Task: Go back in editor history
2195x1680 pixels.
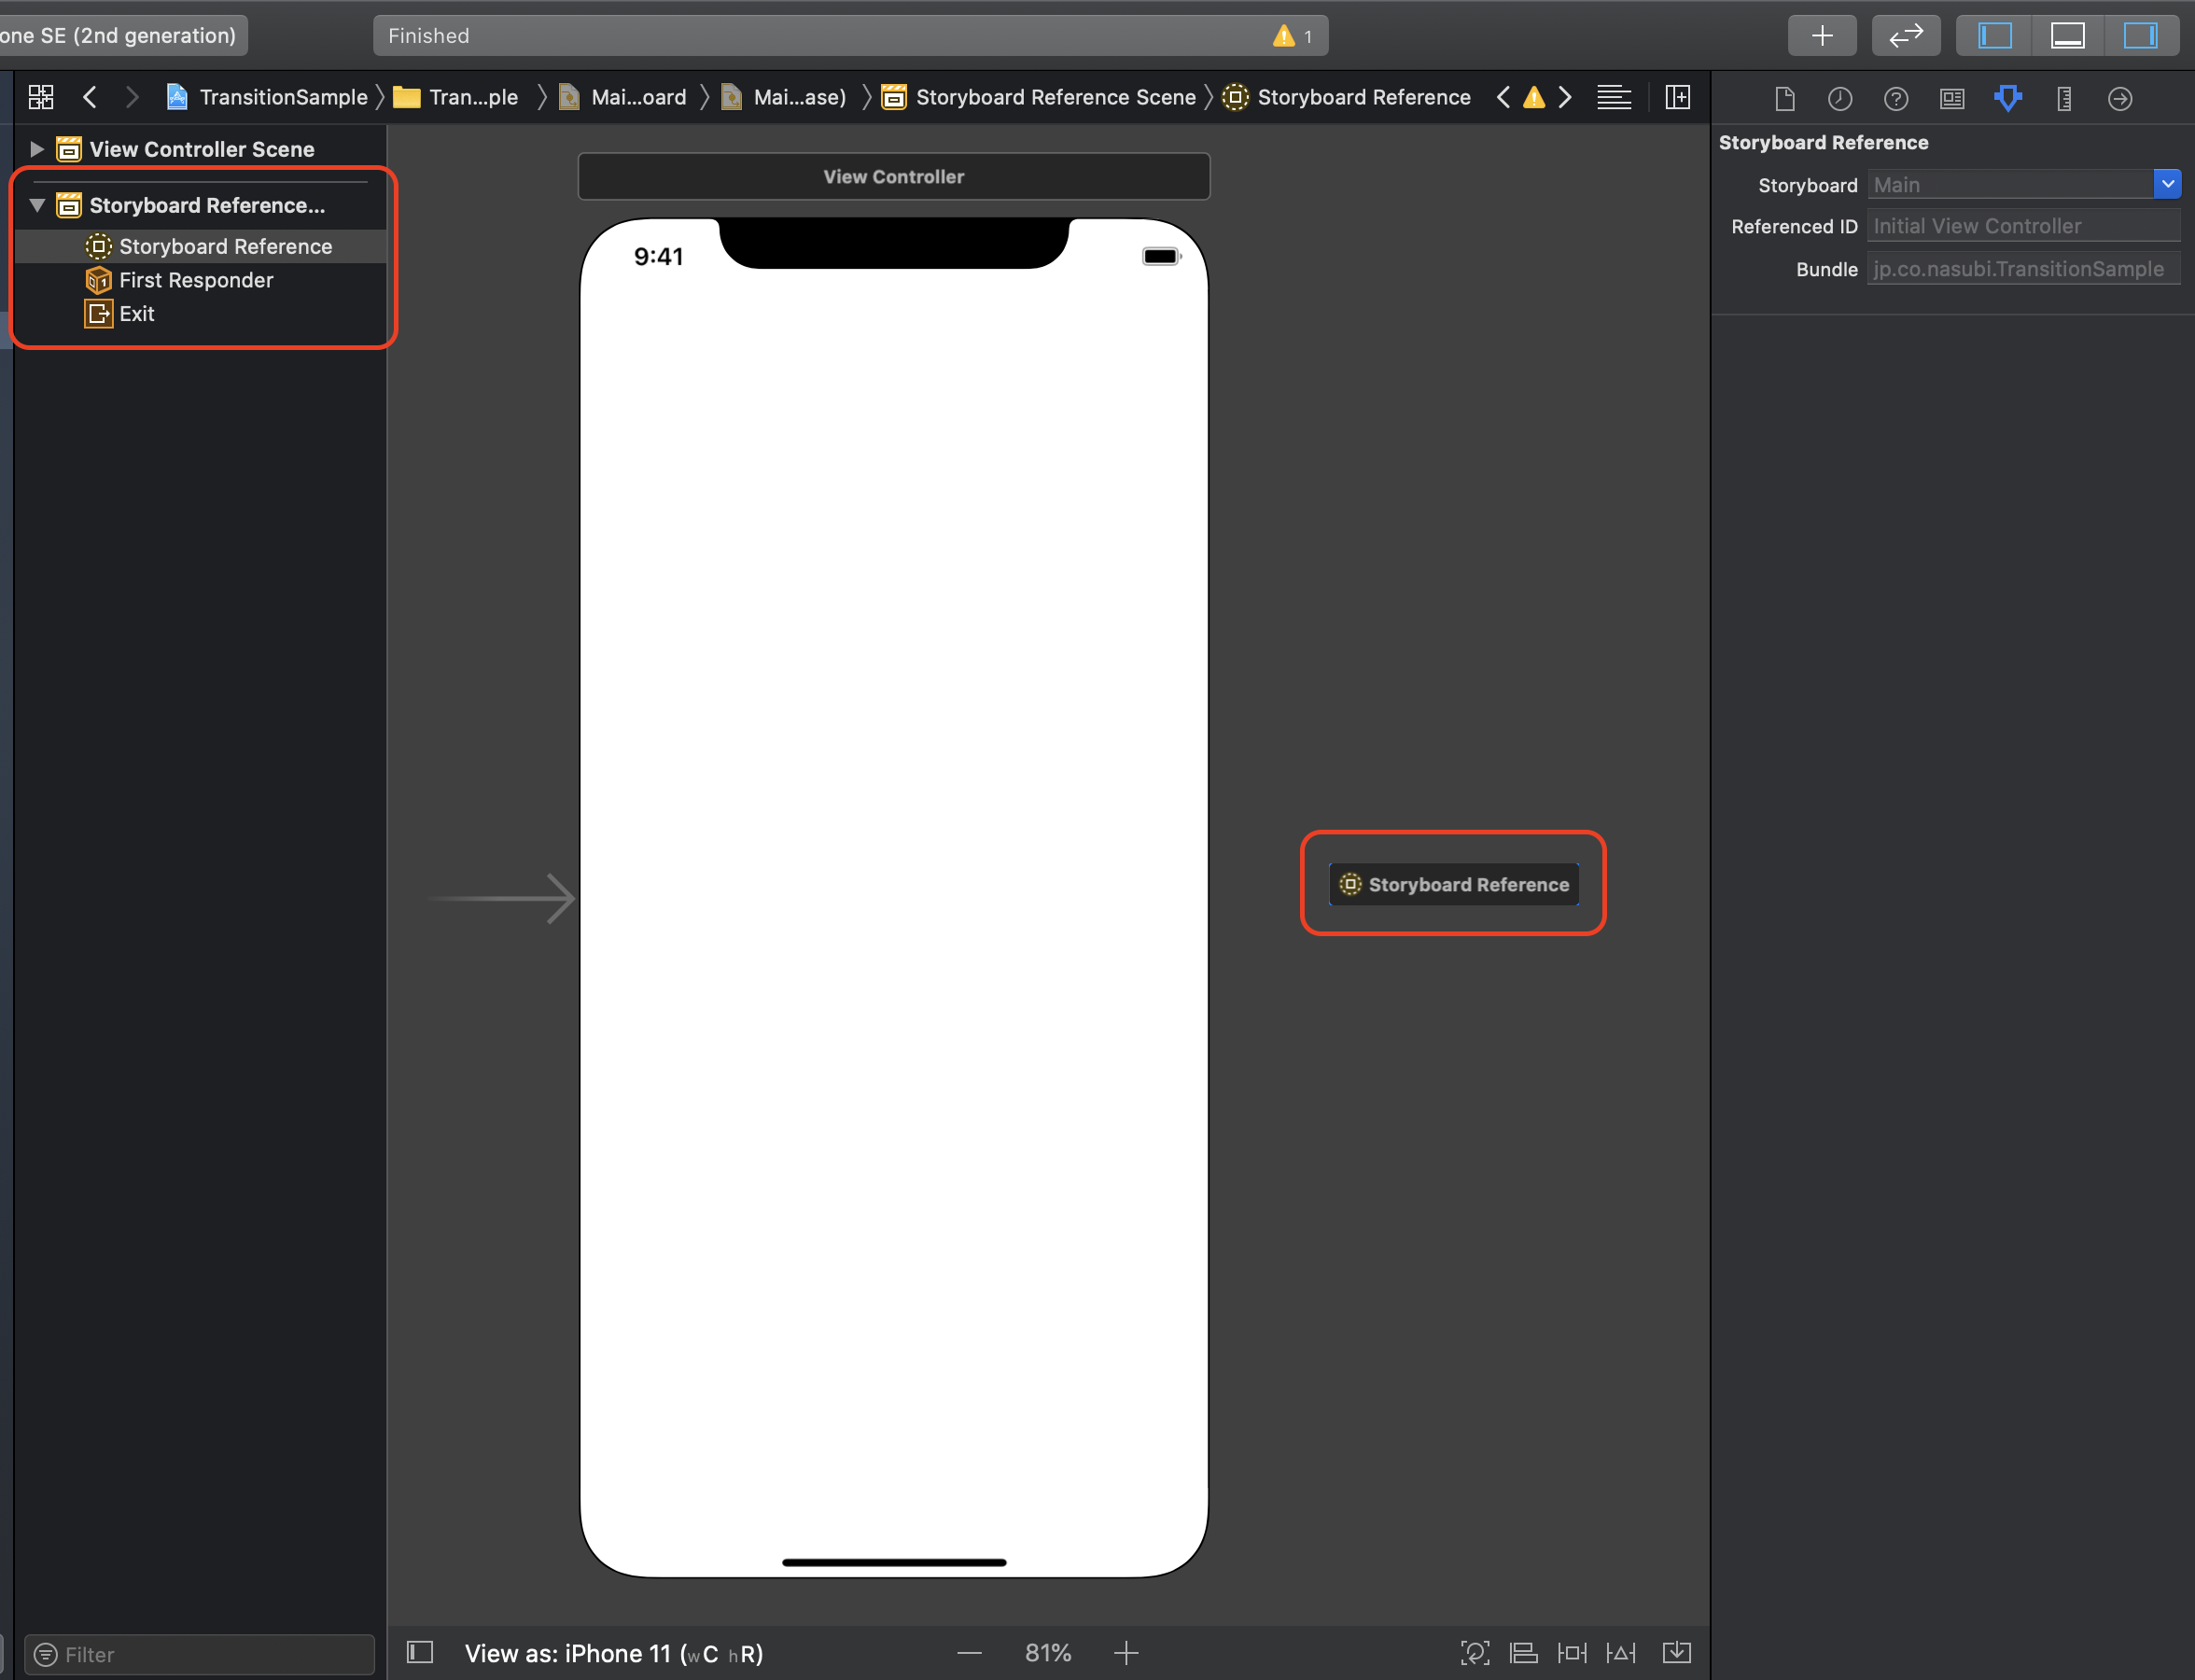Action: coord(90,97)
